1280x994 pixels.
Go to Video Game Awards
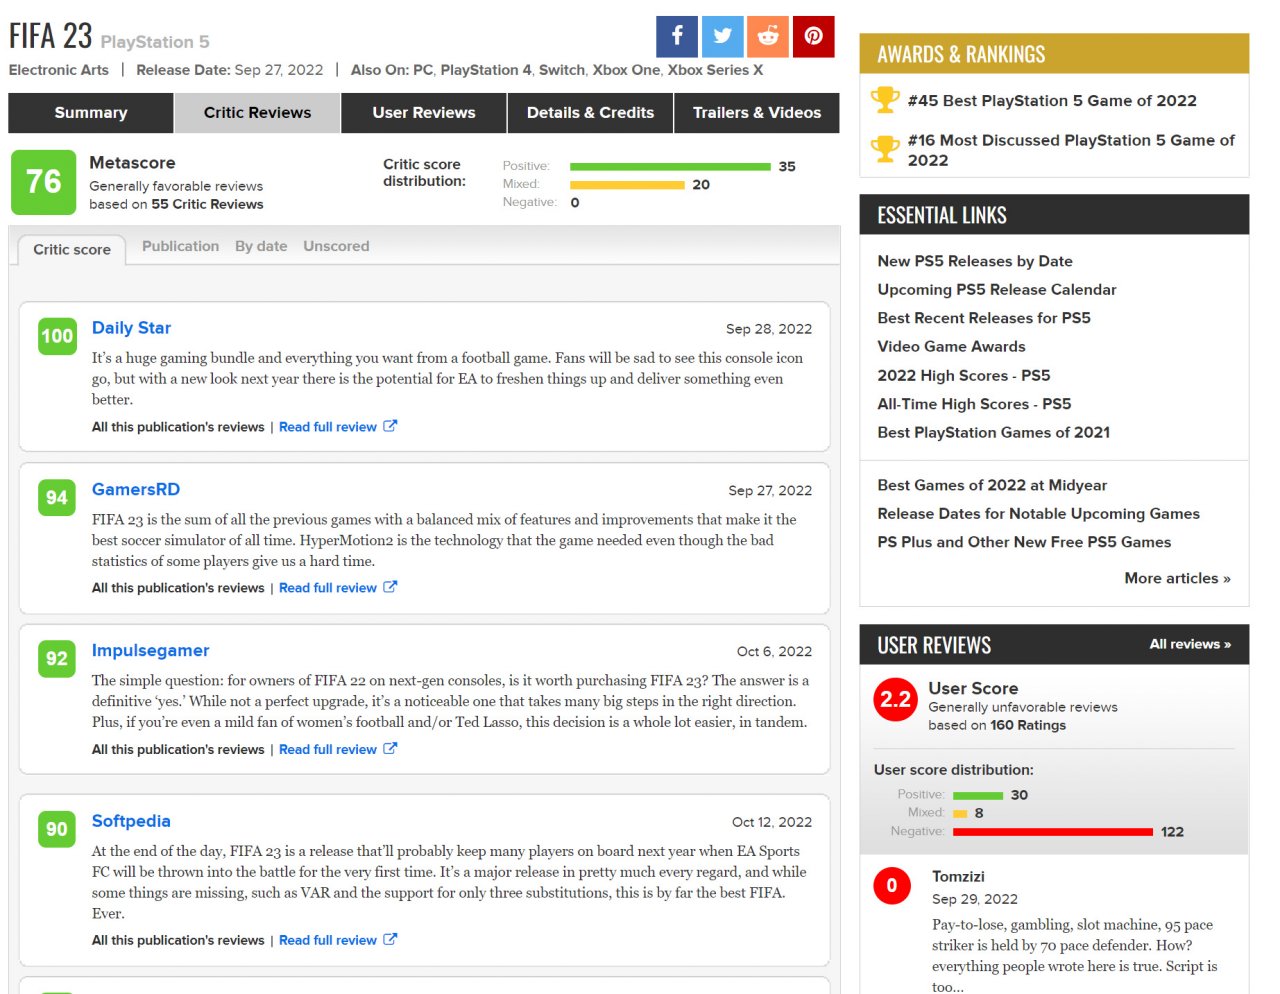tap(951, 346)
